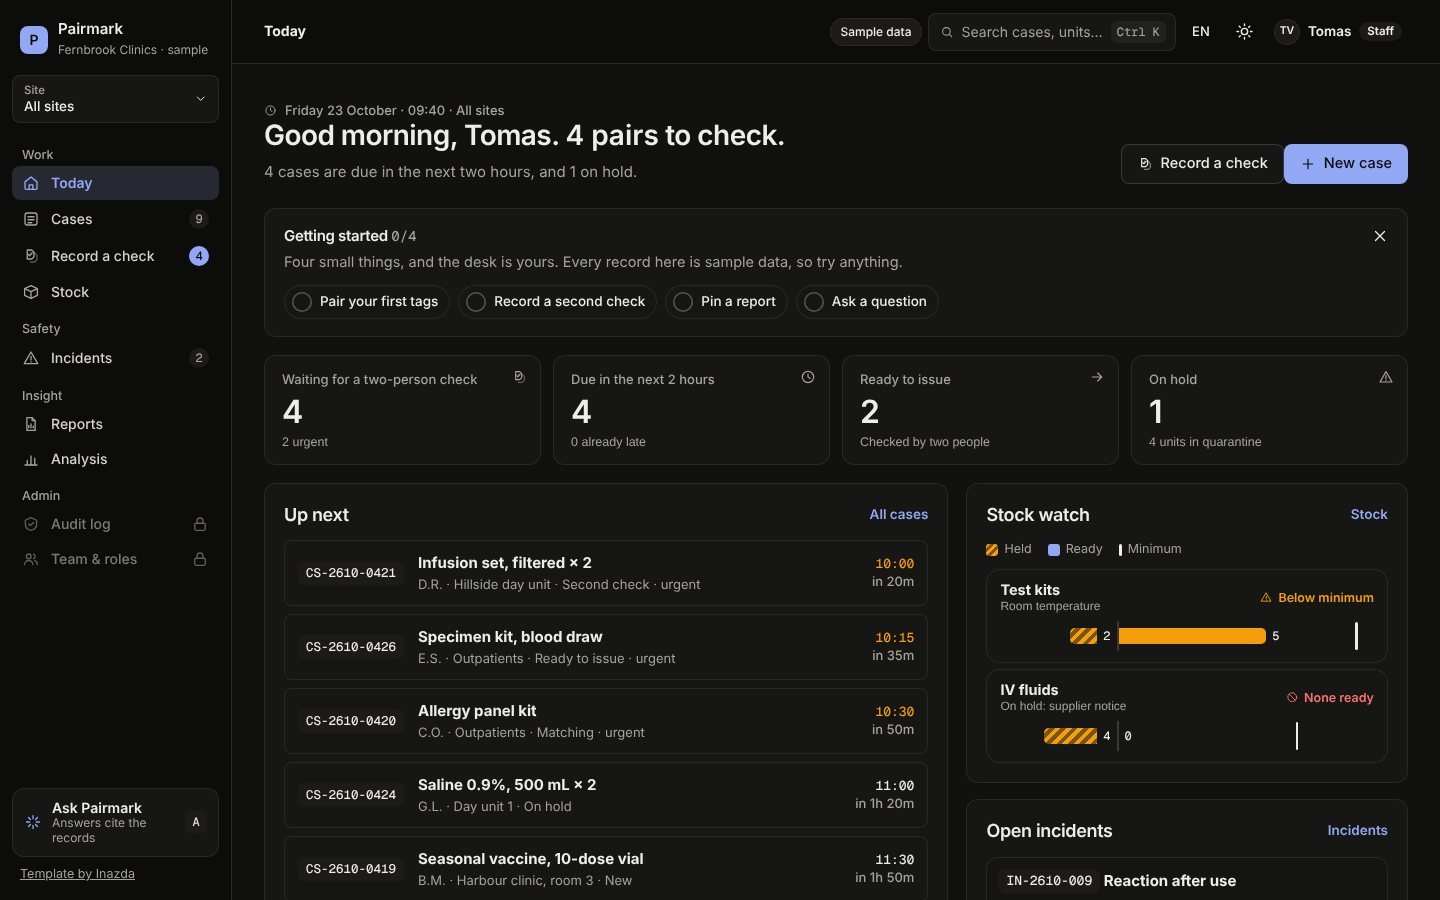Click the lock icon beside Audit log
This screenshot has width=1440, height=900.
(x=200, y=524)
